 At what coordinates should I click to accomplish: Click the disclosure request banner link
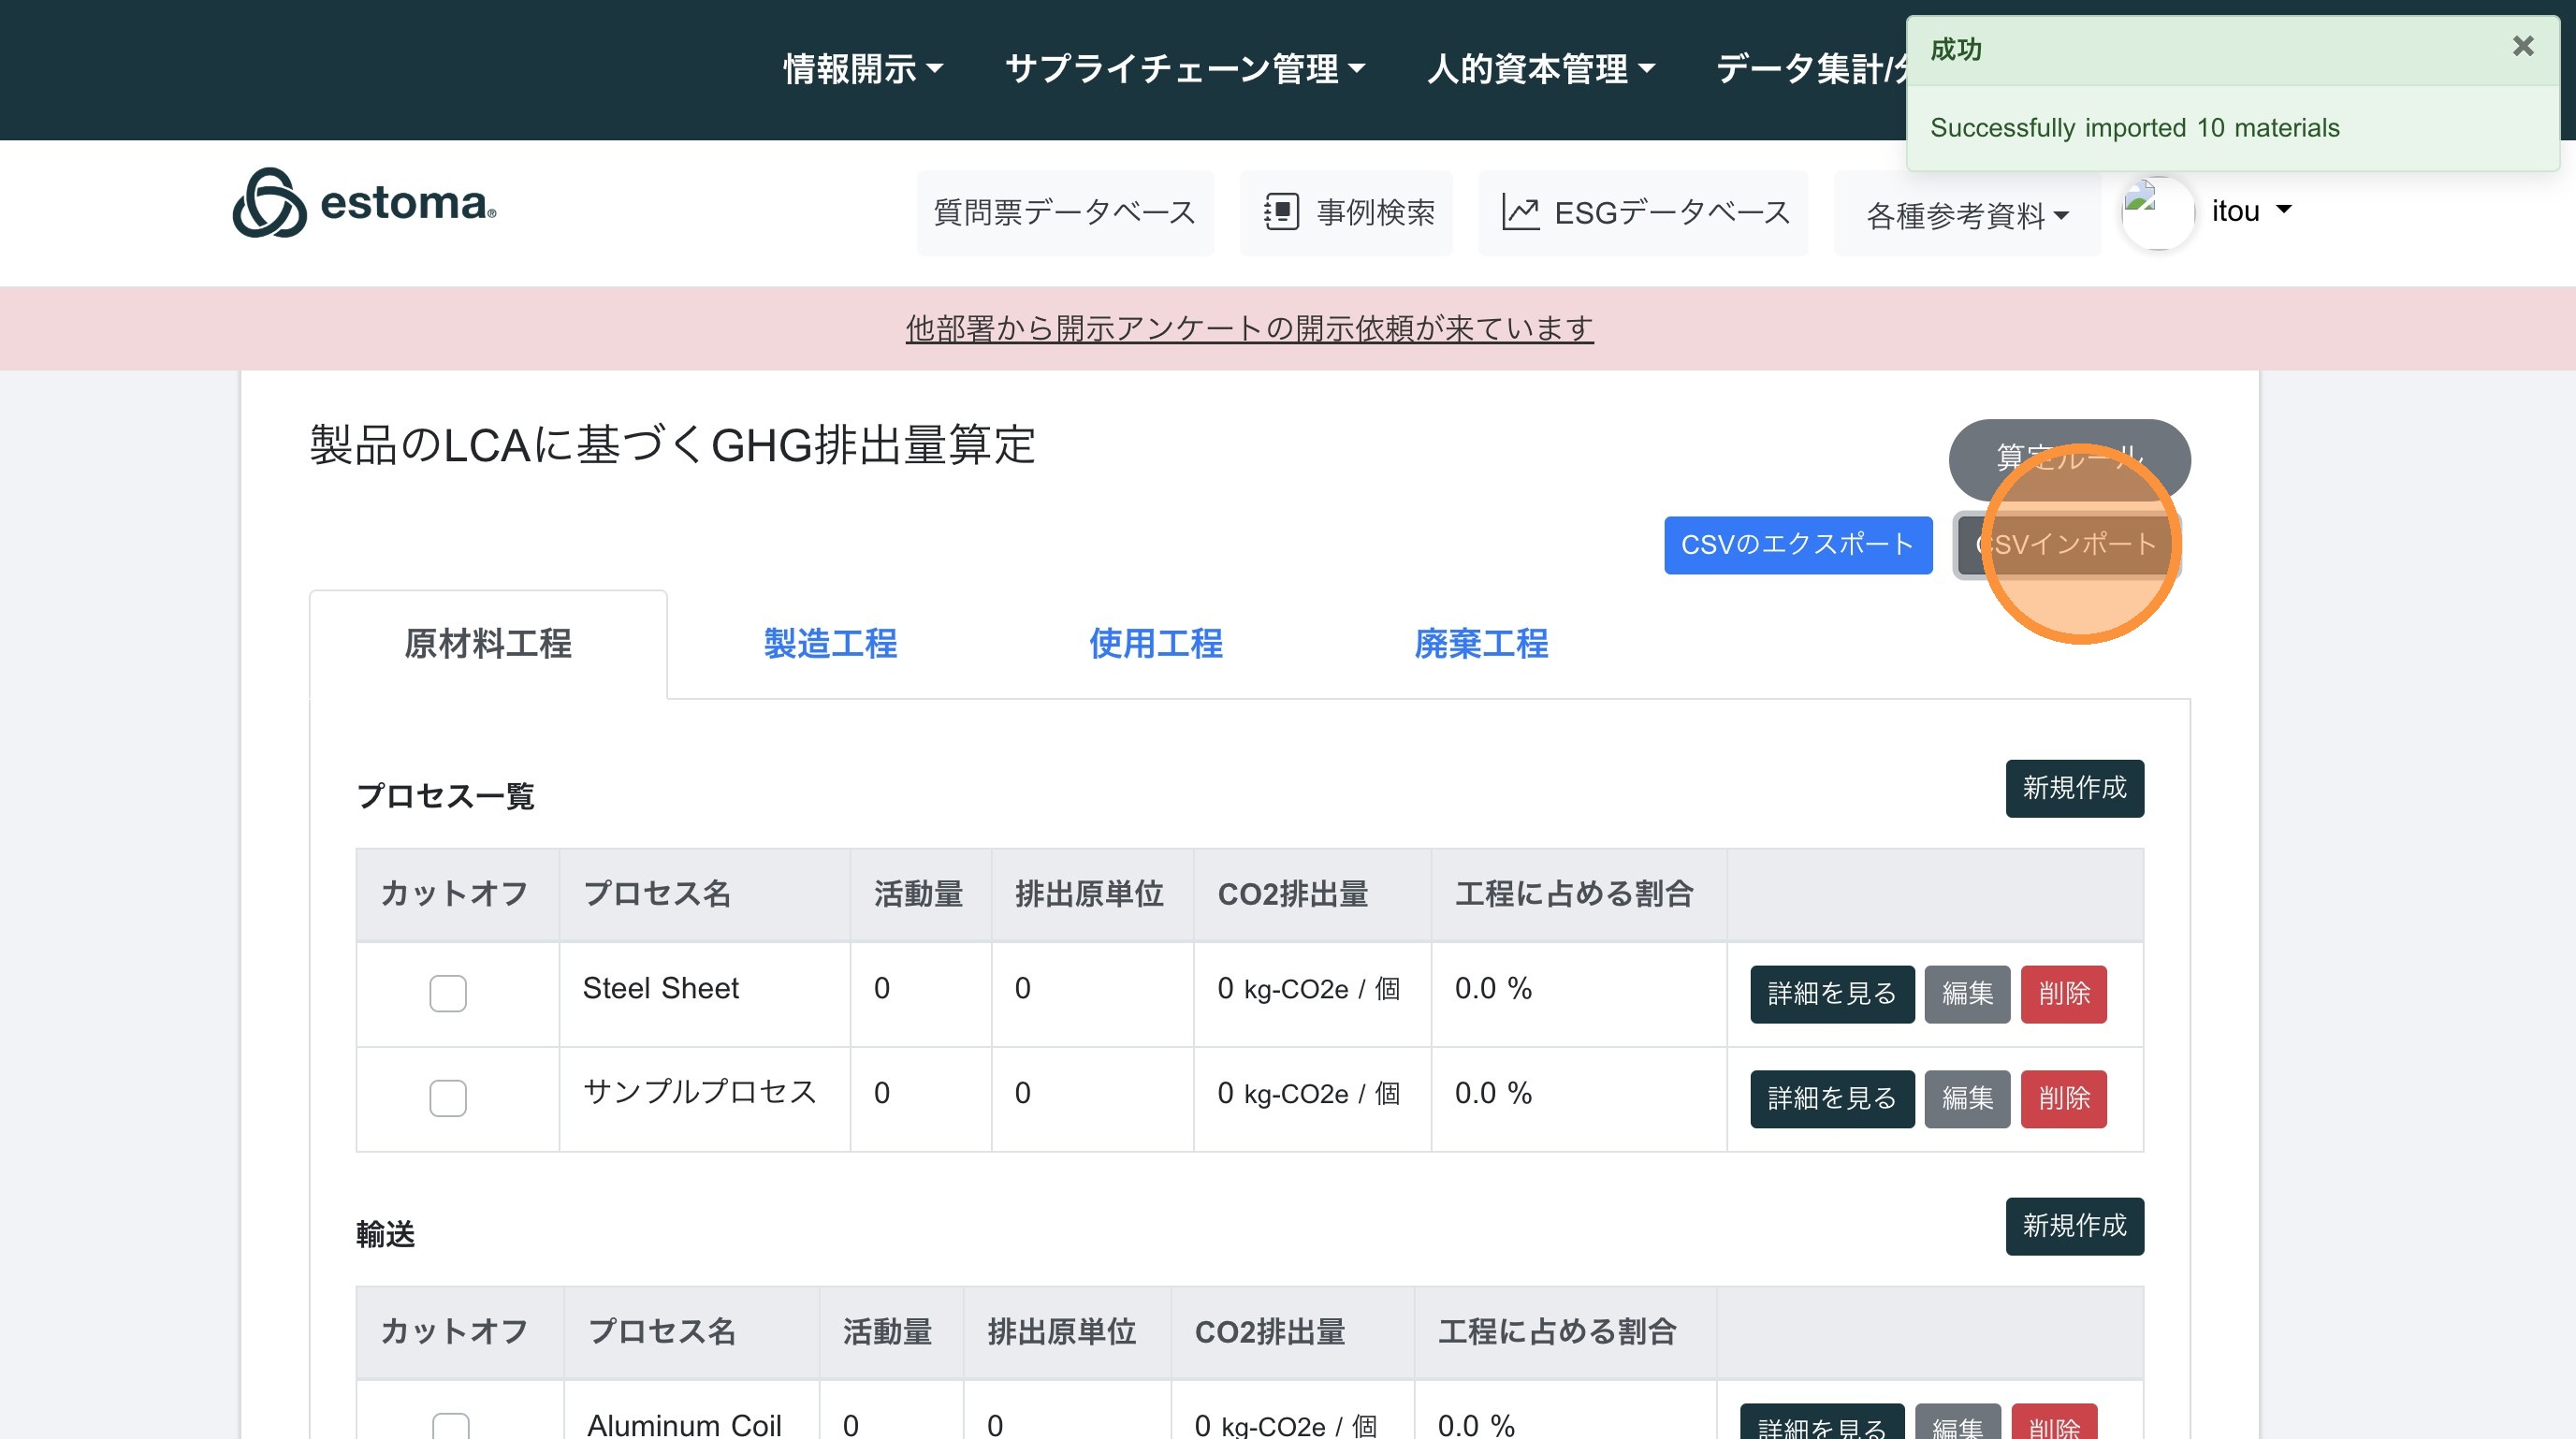coord(1249,328)
